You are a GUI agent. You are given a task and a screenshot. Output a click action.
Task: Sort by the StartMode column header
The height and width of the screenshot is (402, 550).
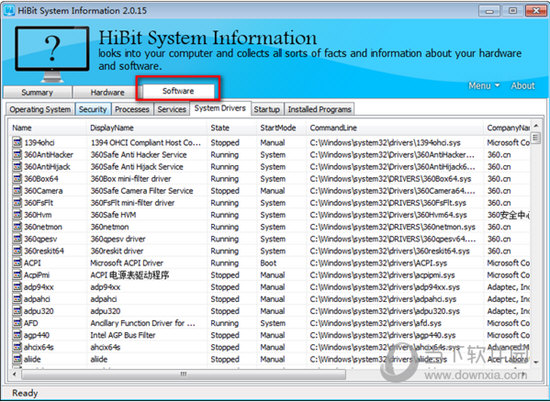click(282, 128)
